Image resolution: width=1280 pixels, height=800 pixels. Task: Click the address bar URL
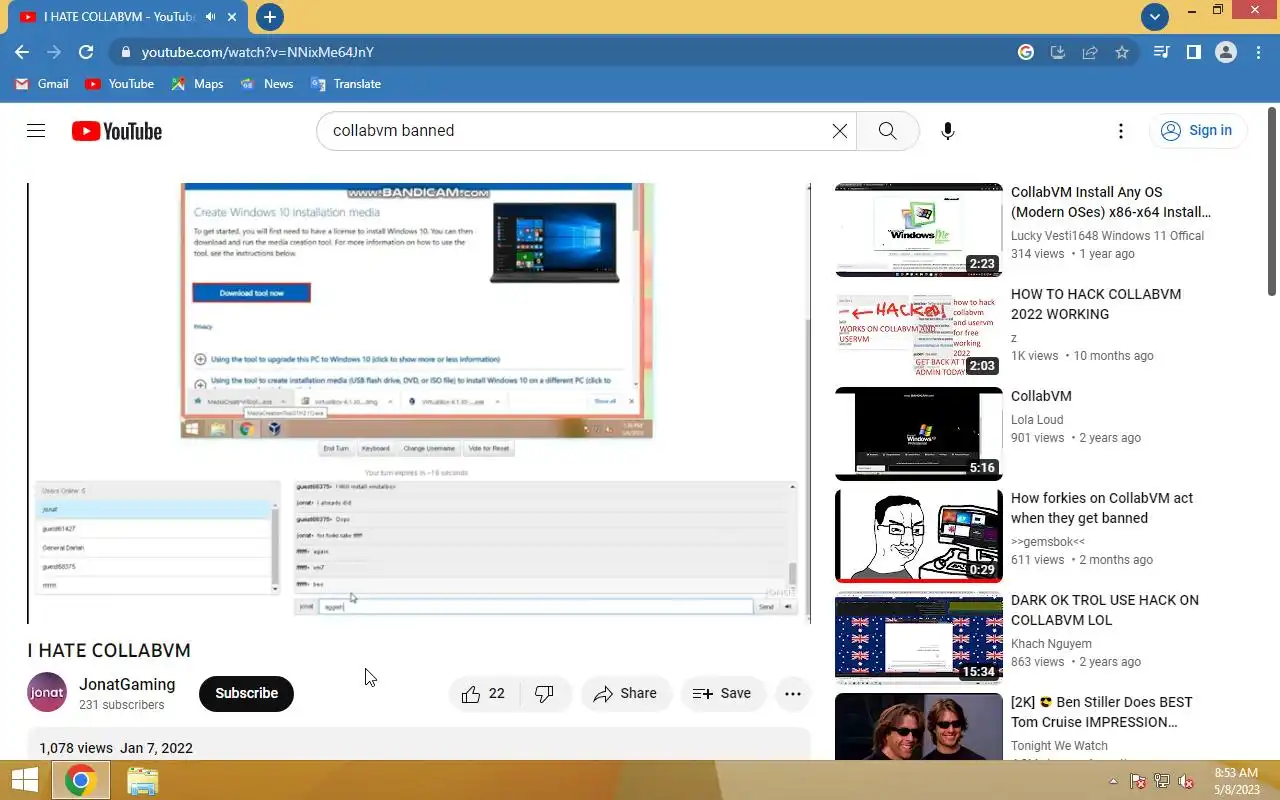[x=257, y=52]
